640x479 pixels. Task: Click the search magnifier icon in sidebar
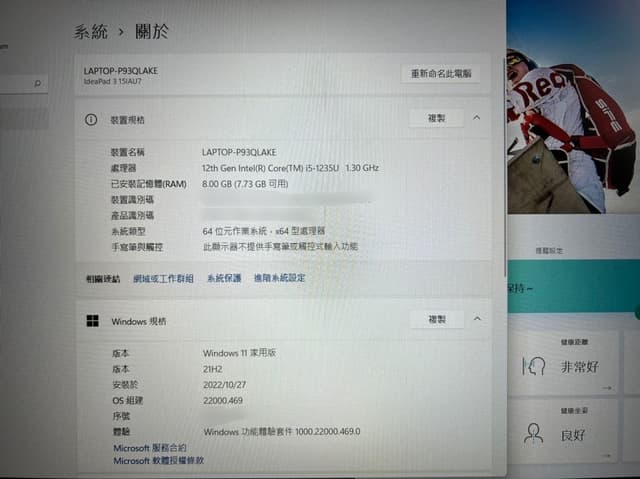[38, 84]
